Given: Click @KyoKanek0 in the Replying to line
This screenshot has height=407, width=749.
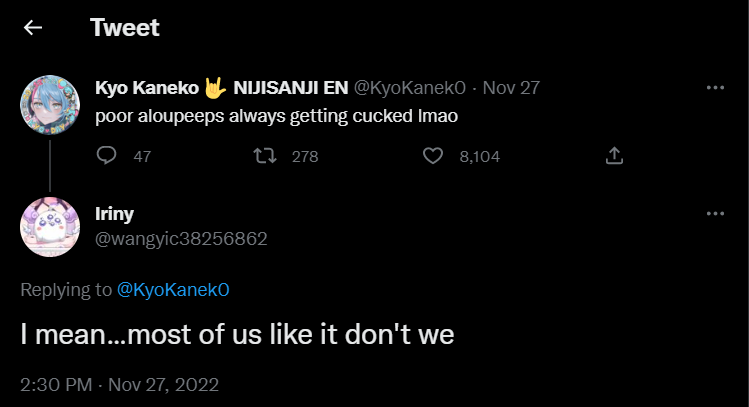Looking at the screenshot, I should [174, 290].
